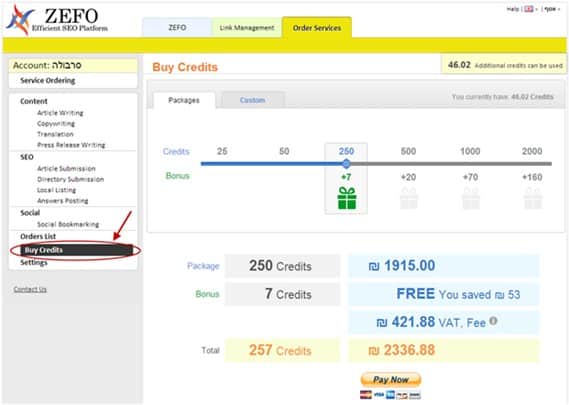
Task: Open Local Listing under SEO
Action: 57,190
